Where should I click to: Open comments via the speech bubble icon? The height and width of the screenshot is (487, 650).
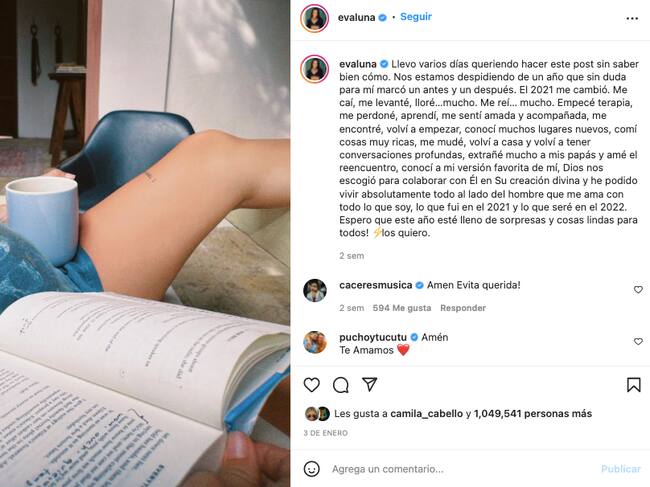pos(341,385)
